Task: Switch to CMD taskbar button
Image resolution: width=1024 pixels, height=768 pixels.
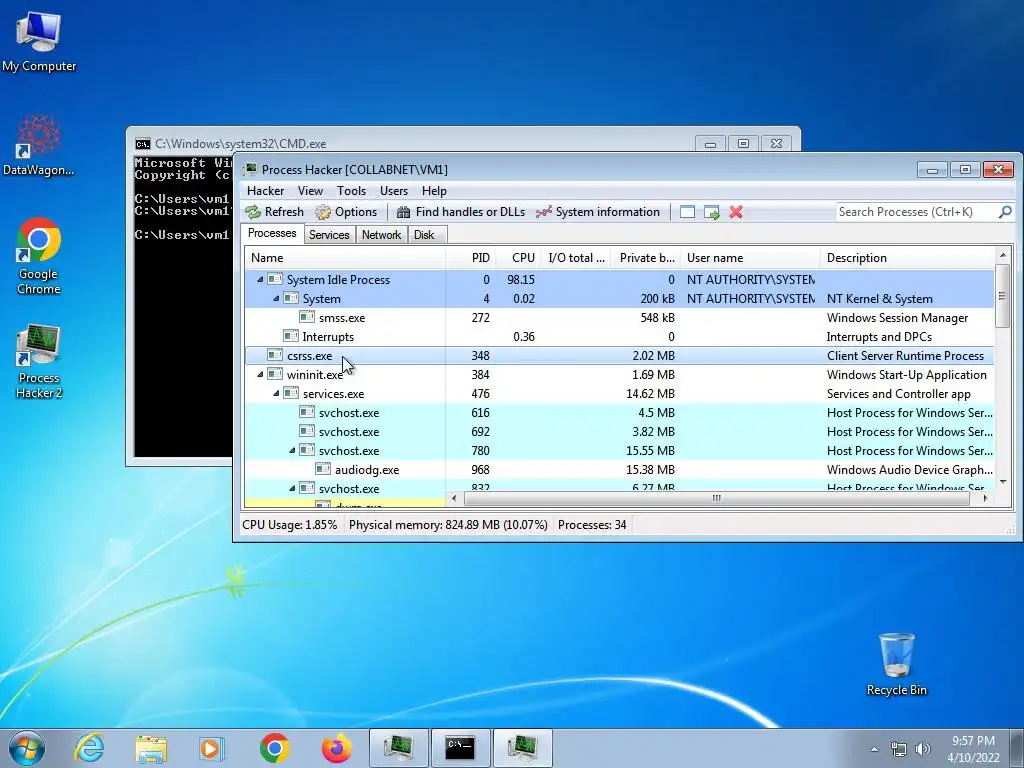Action: (x=460, y=748)
